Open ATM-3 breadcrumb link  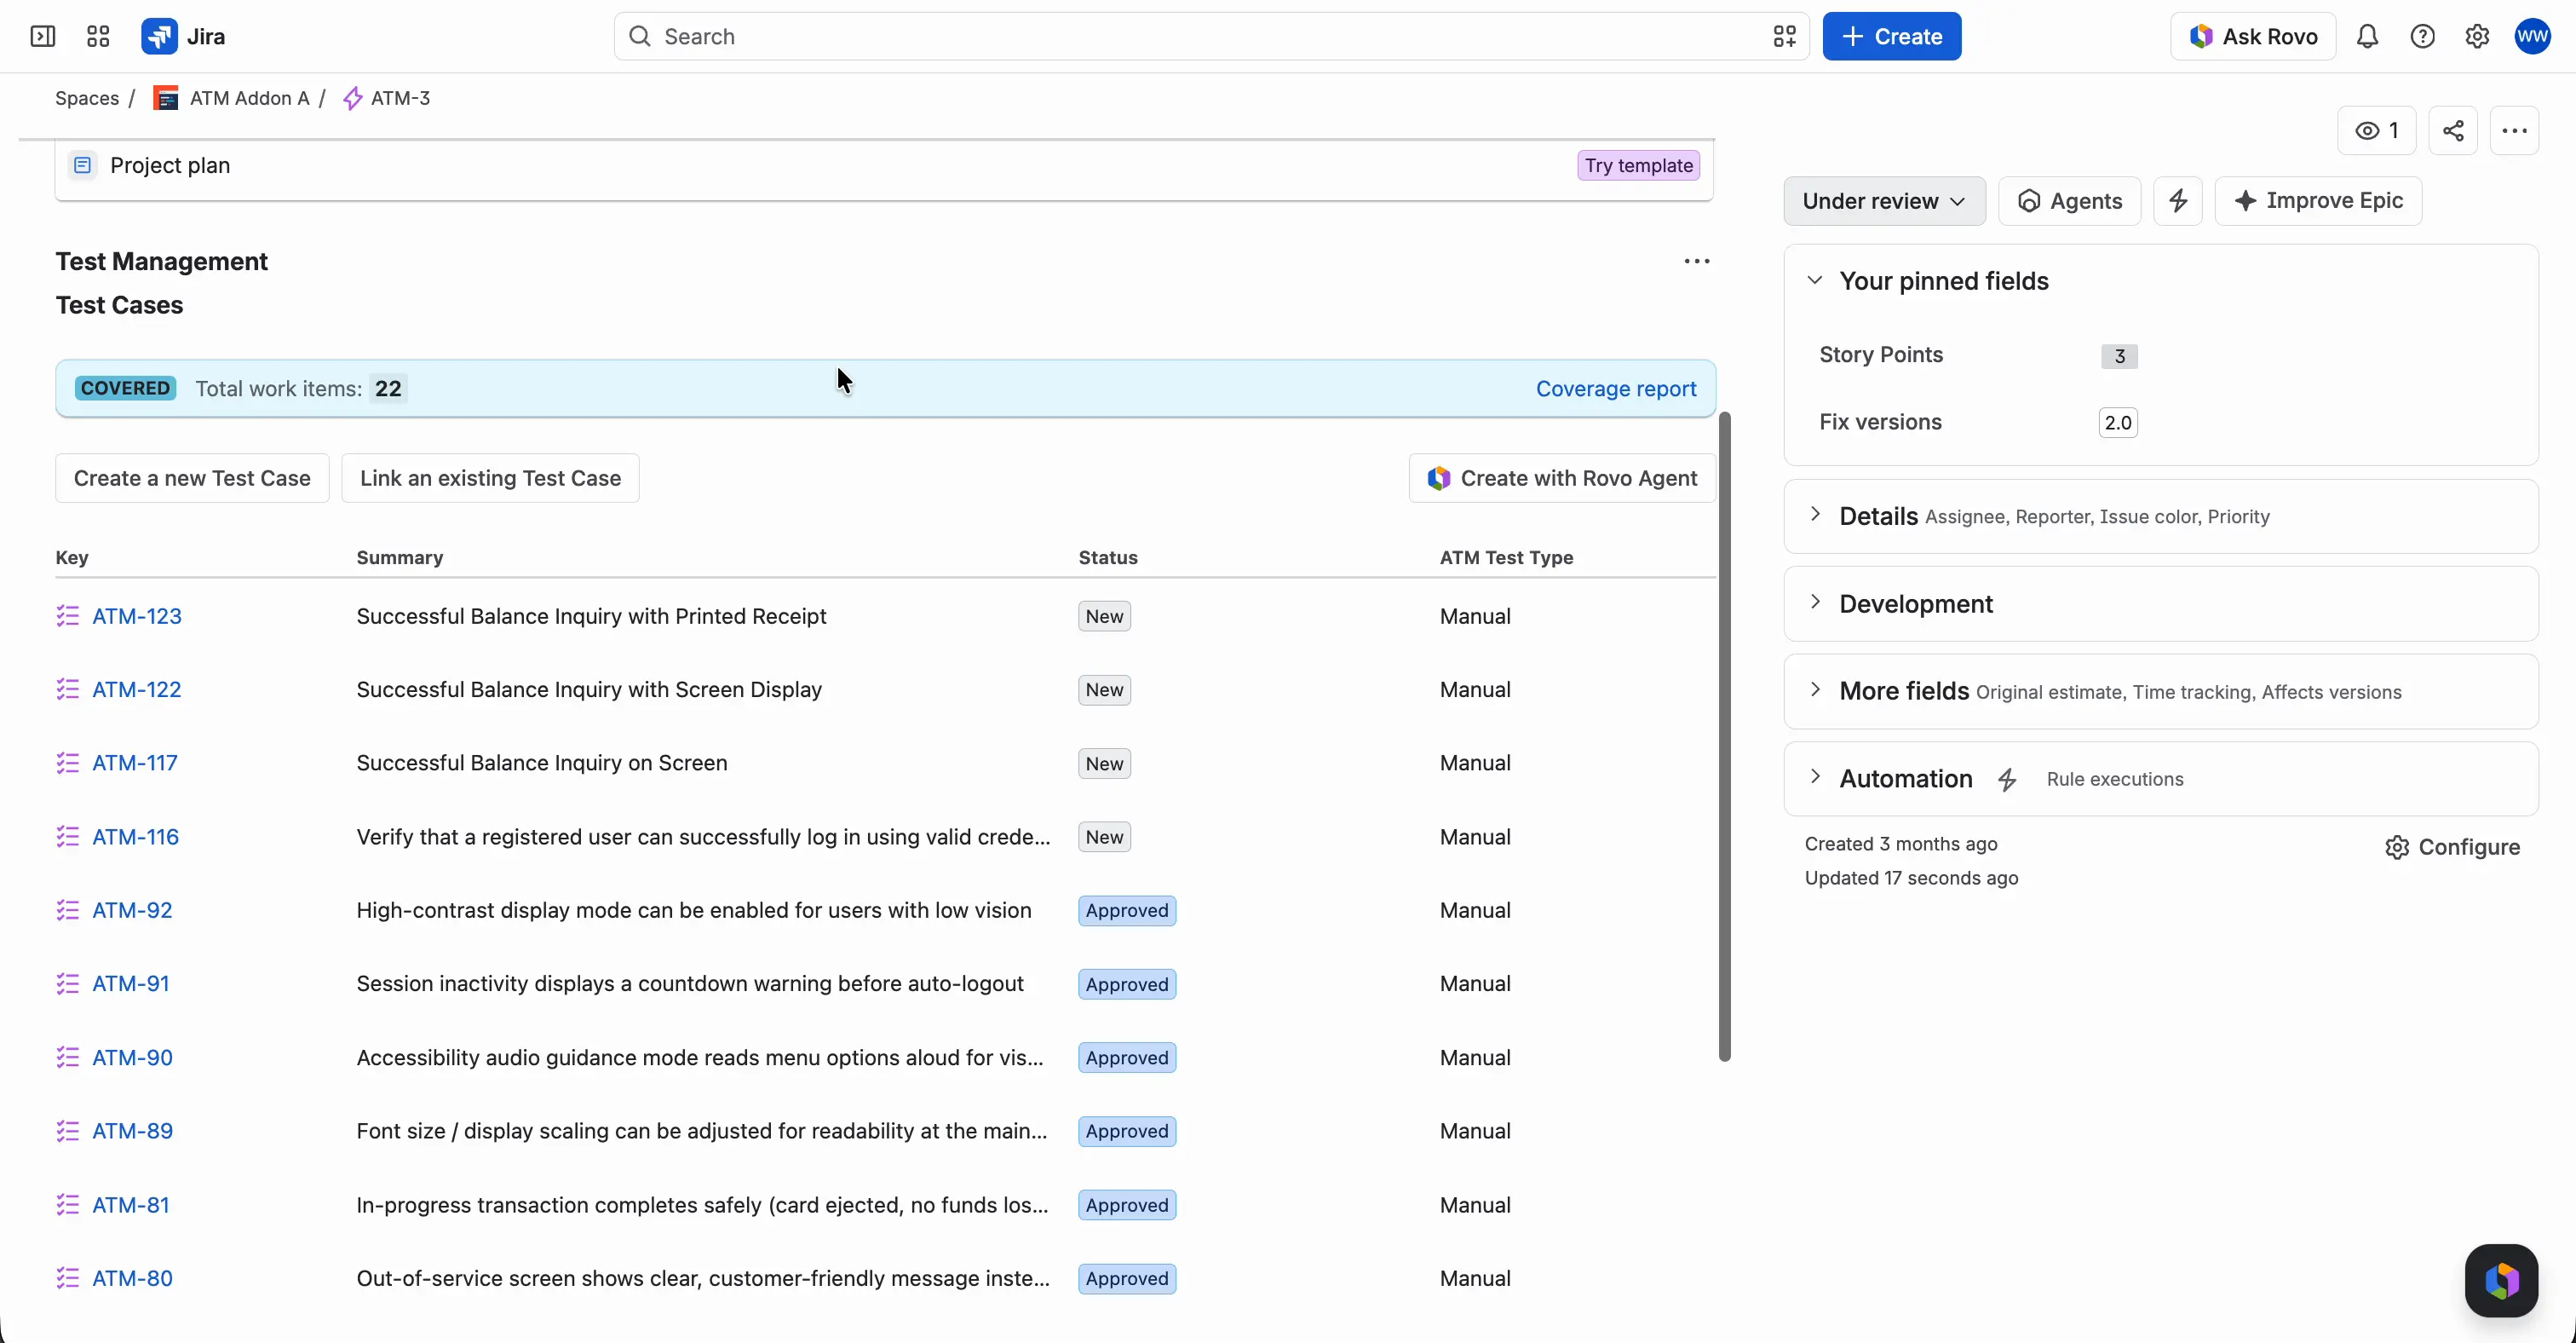400,98
